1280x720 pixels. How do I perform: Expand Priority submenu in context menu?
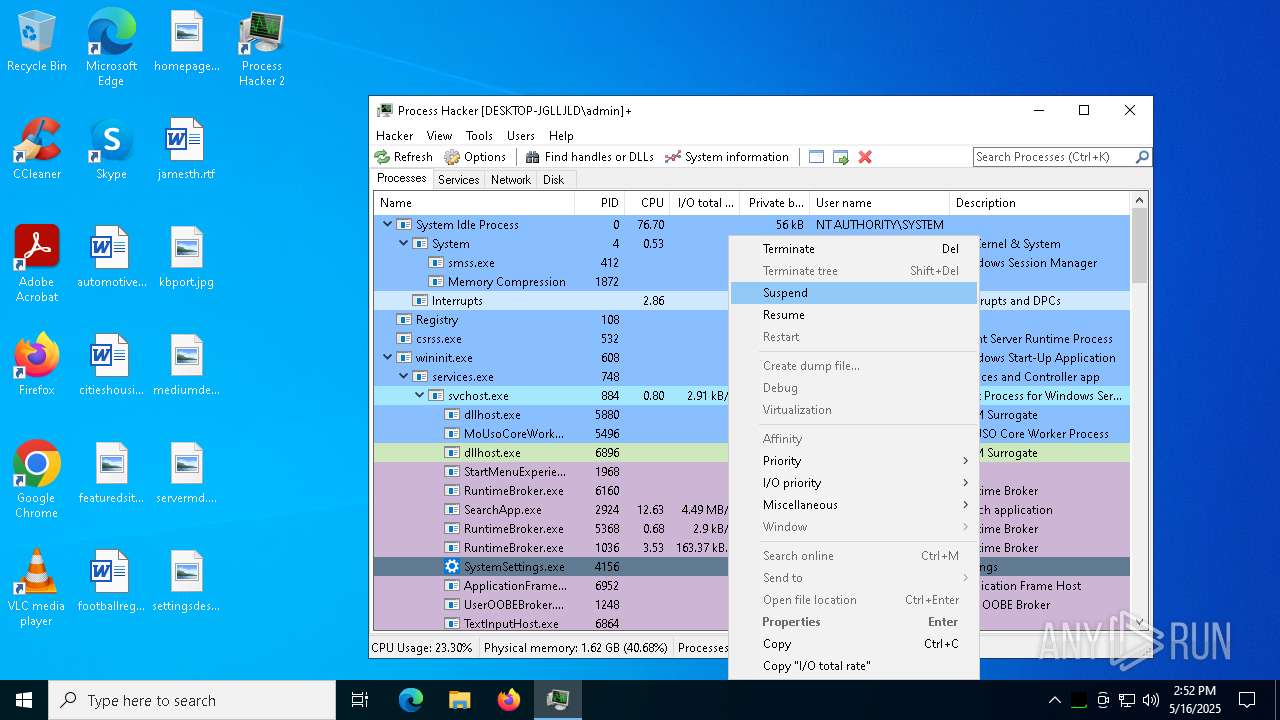(853, 461)
